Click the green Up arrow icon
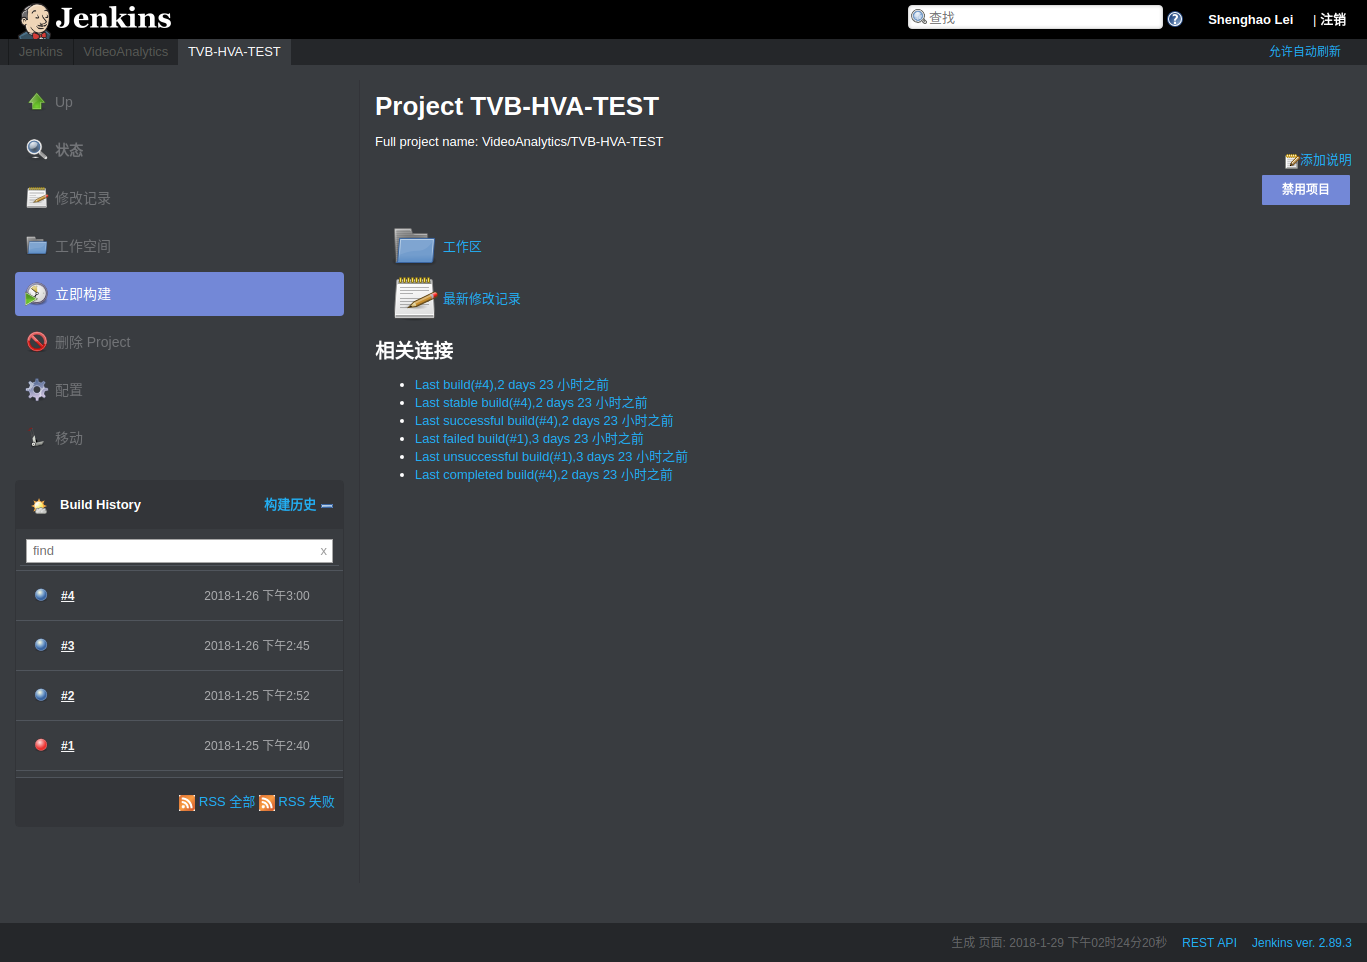This screenshot has height=962, width=1367. [37, 101]
